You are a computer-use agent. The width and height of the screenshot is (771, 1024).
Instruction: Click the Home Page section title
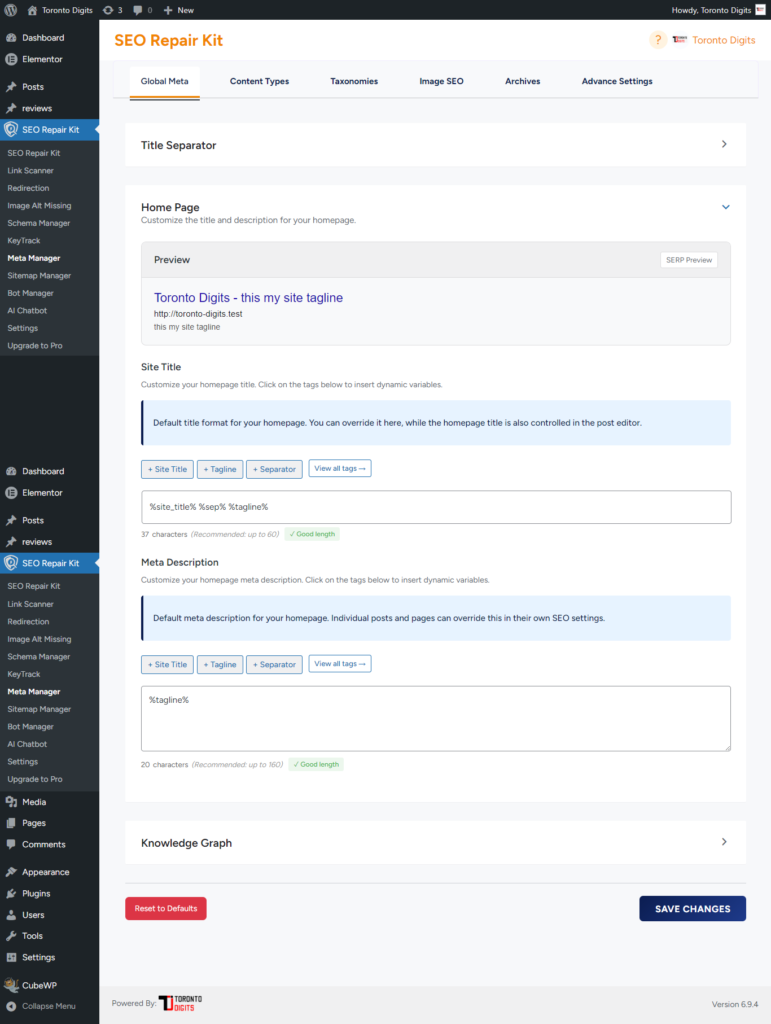coord(170,207)
